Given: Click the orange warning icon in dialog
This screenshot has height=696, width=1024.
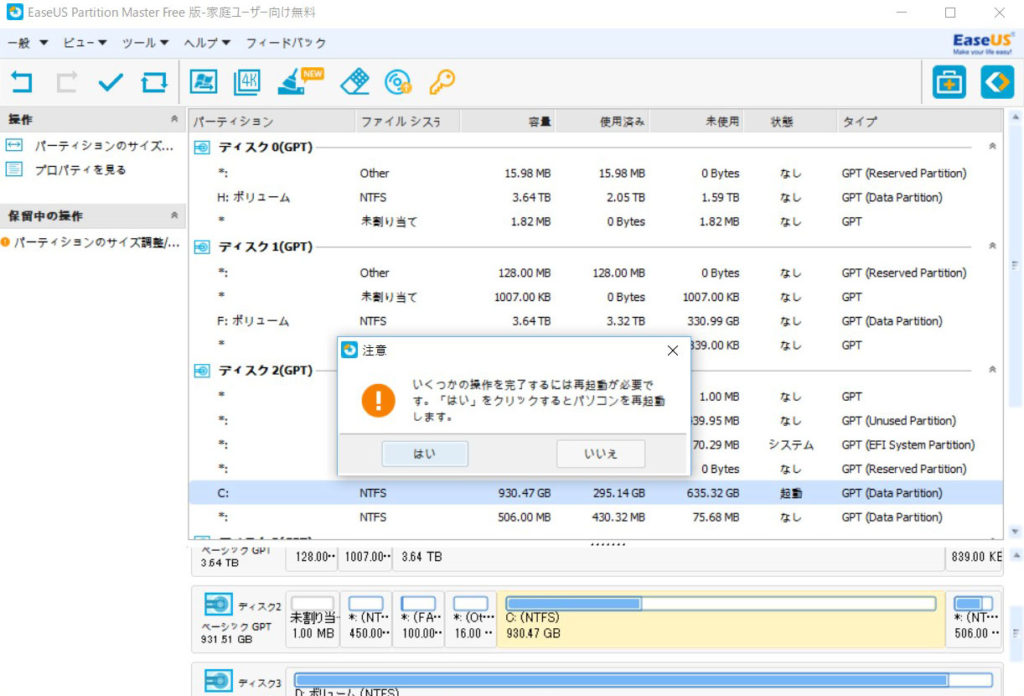Looking at the screenshot, I should [x=378, y=400].
